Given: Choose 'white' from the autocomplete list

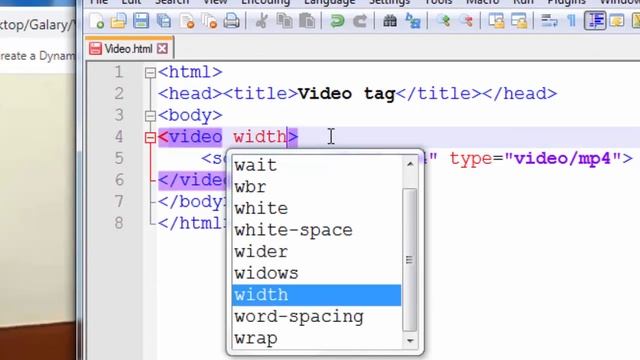Looking at the screenshot, I should [316, 209].
